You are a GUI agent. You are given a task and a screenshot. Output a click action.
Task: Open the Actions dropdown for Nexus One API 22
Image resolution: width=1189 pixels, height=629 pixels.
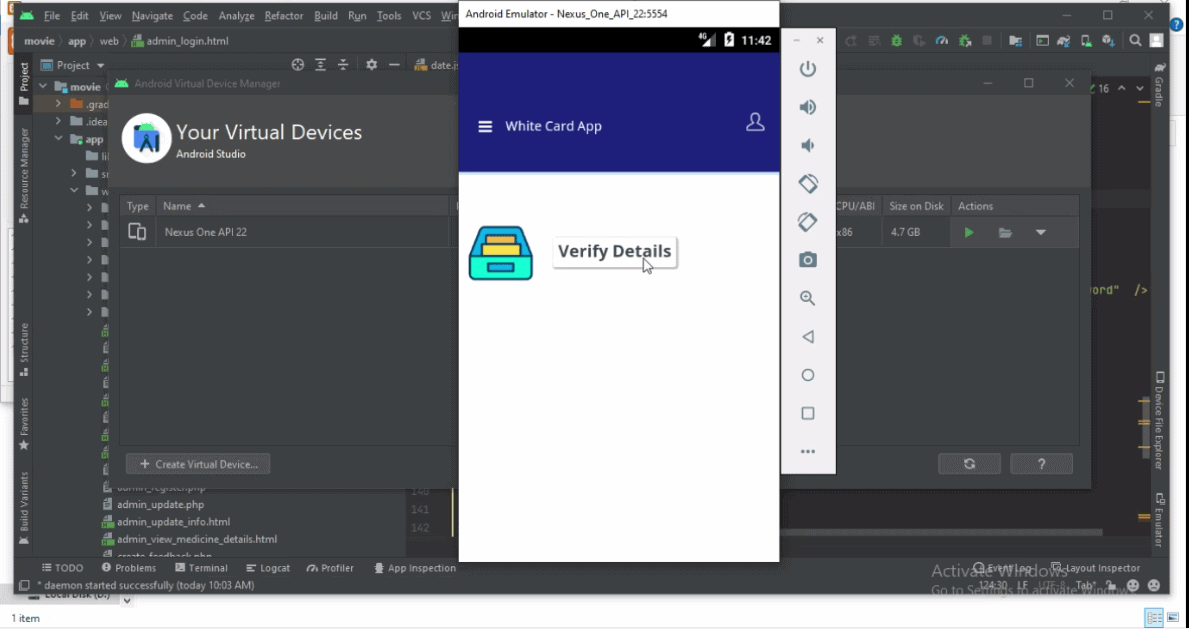pos(1040,231)
